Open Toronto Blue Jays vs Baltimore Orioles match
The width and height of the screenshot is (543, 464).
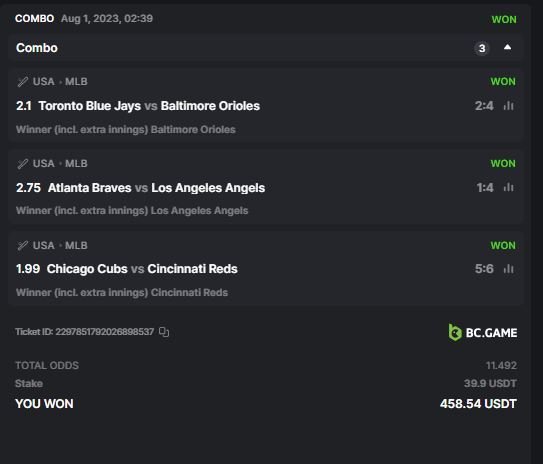(x=149, y=106)
